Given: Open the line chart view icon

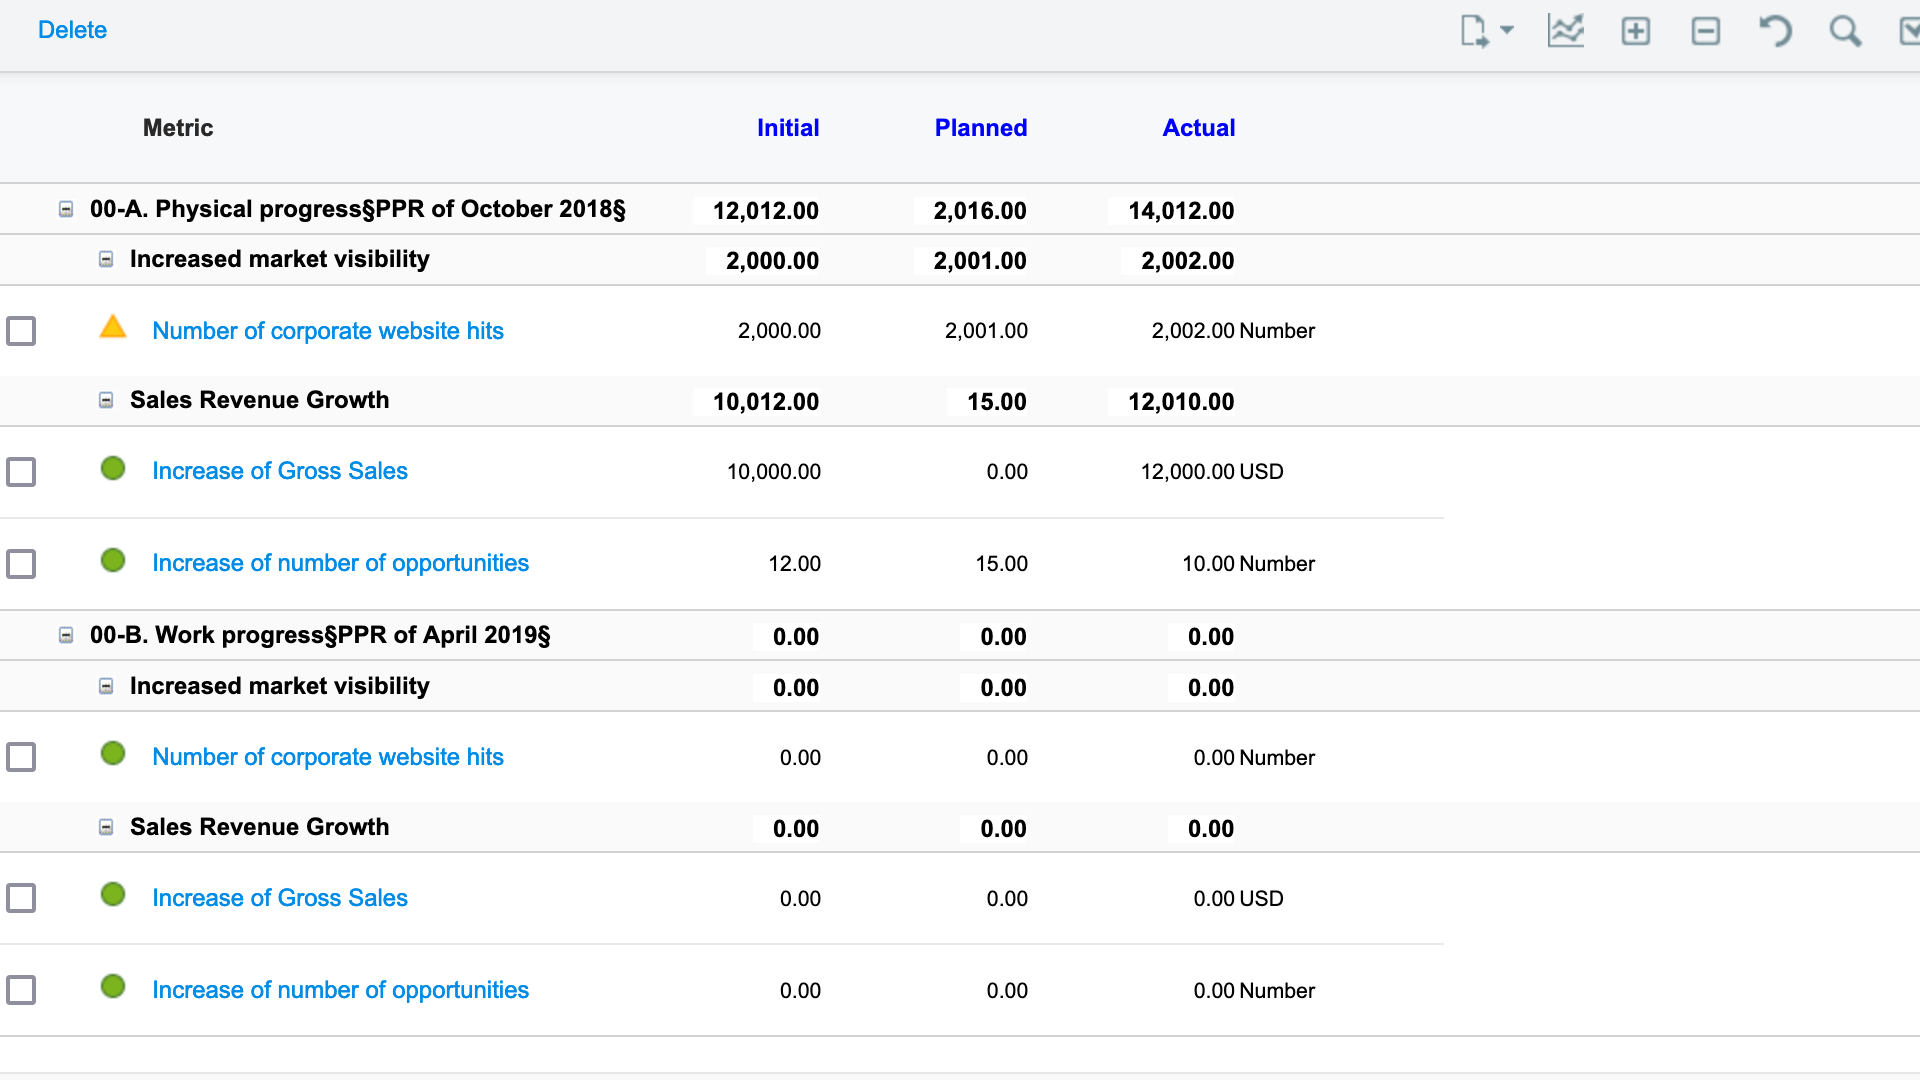Looking at the screenshot, I should [x=1565, y=31].
